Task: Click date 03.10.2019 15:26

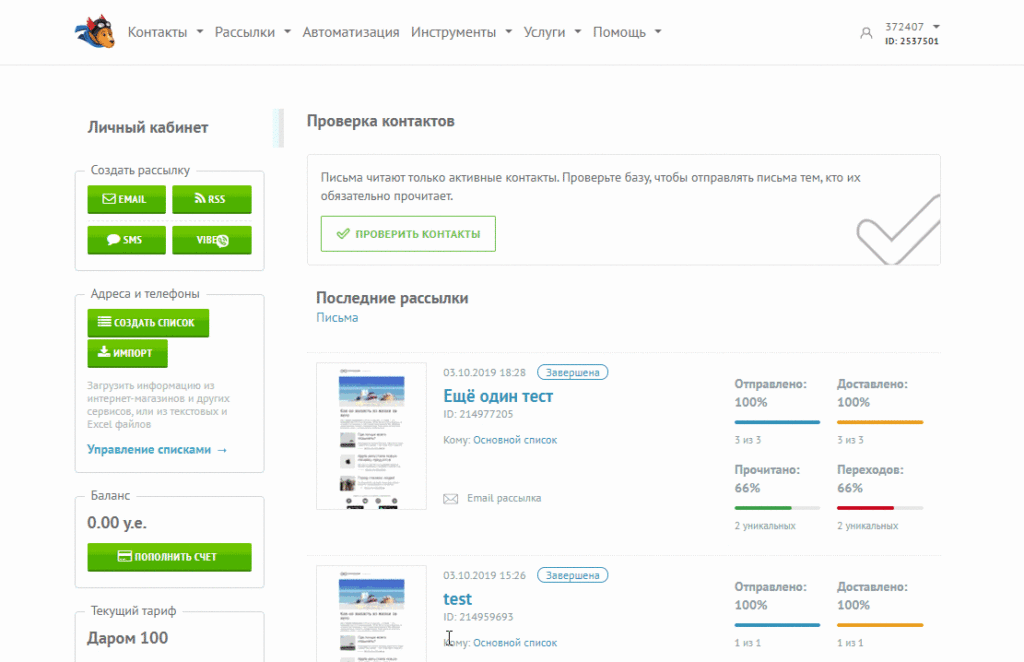Action: tap(484, 575)
